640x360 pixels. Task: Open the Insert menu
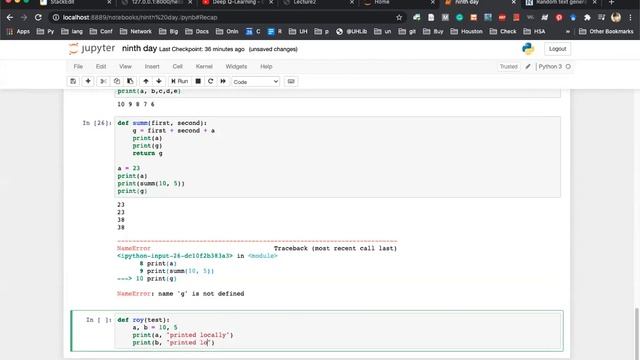[152, 67]
